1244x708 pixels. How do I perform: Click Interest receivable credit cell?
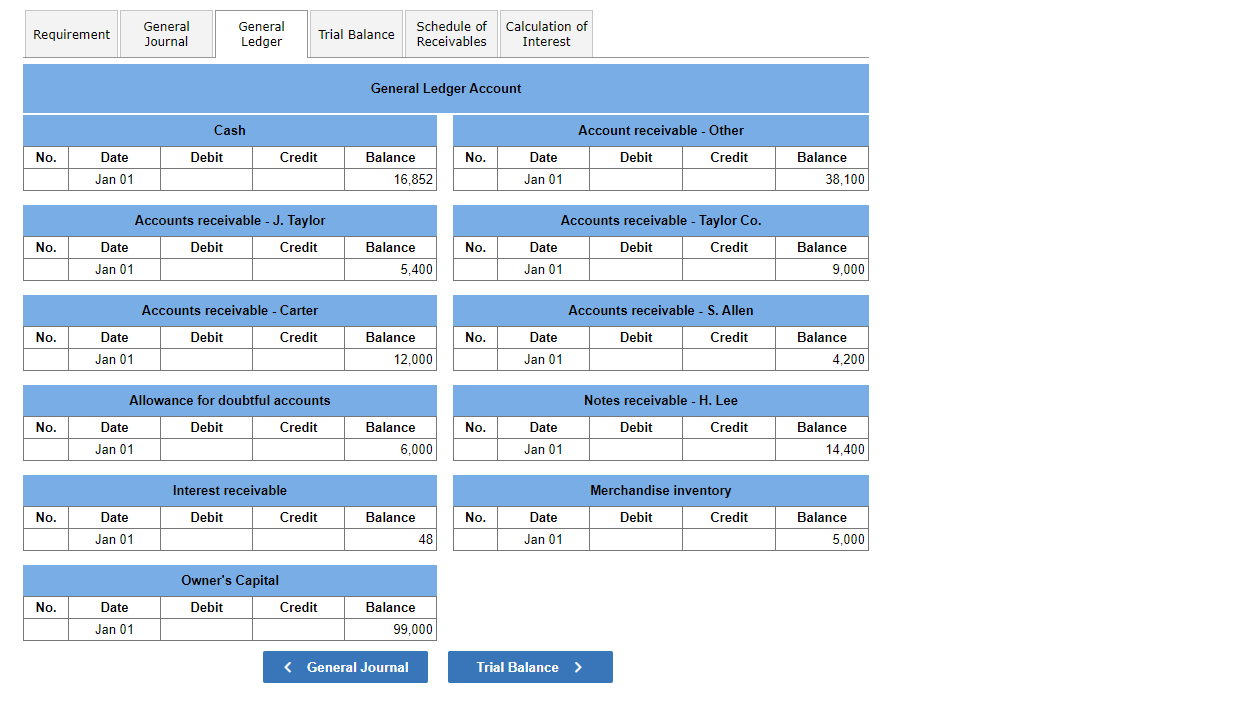click(298, 539)
